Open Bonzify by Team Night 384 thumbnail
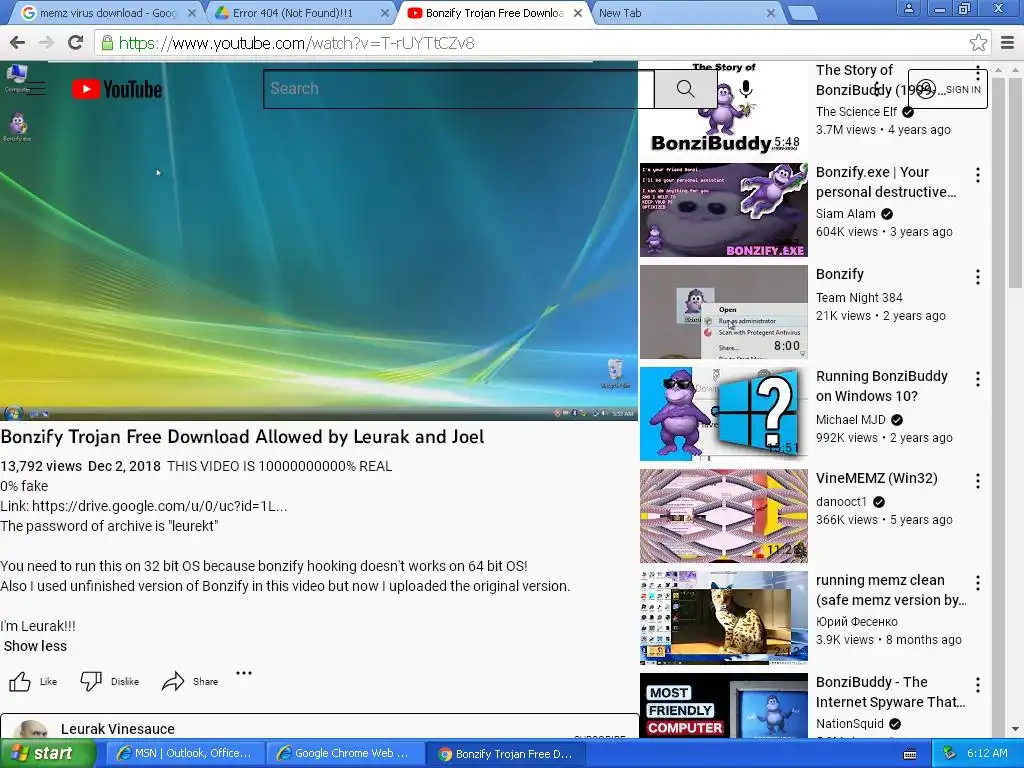 [724, 312]
